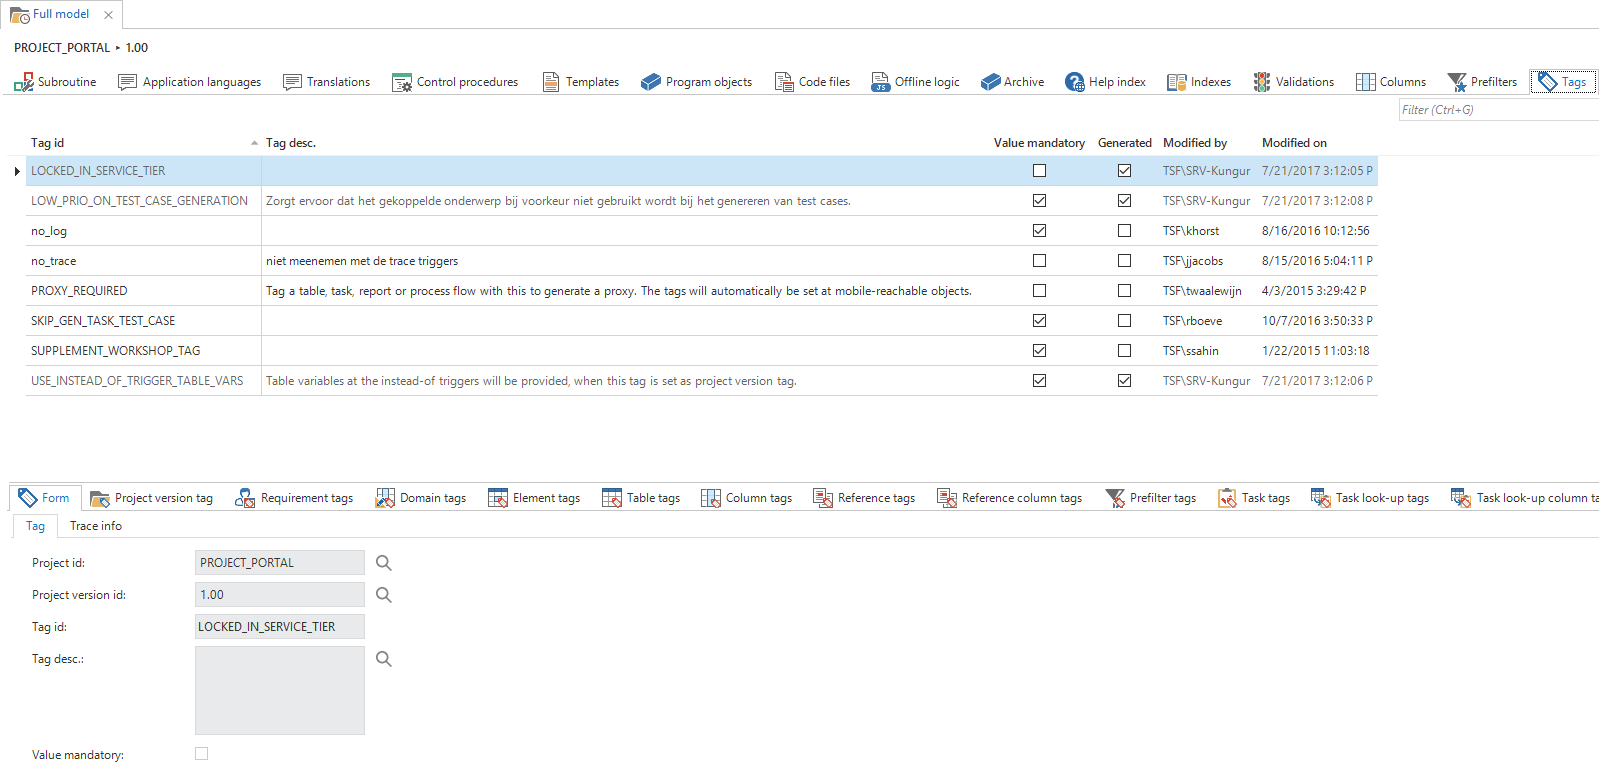Screen dimensions: 1599x784
Task: Open the Prefilters section
Action: point(1482,82)
